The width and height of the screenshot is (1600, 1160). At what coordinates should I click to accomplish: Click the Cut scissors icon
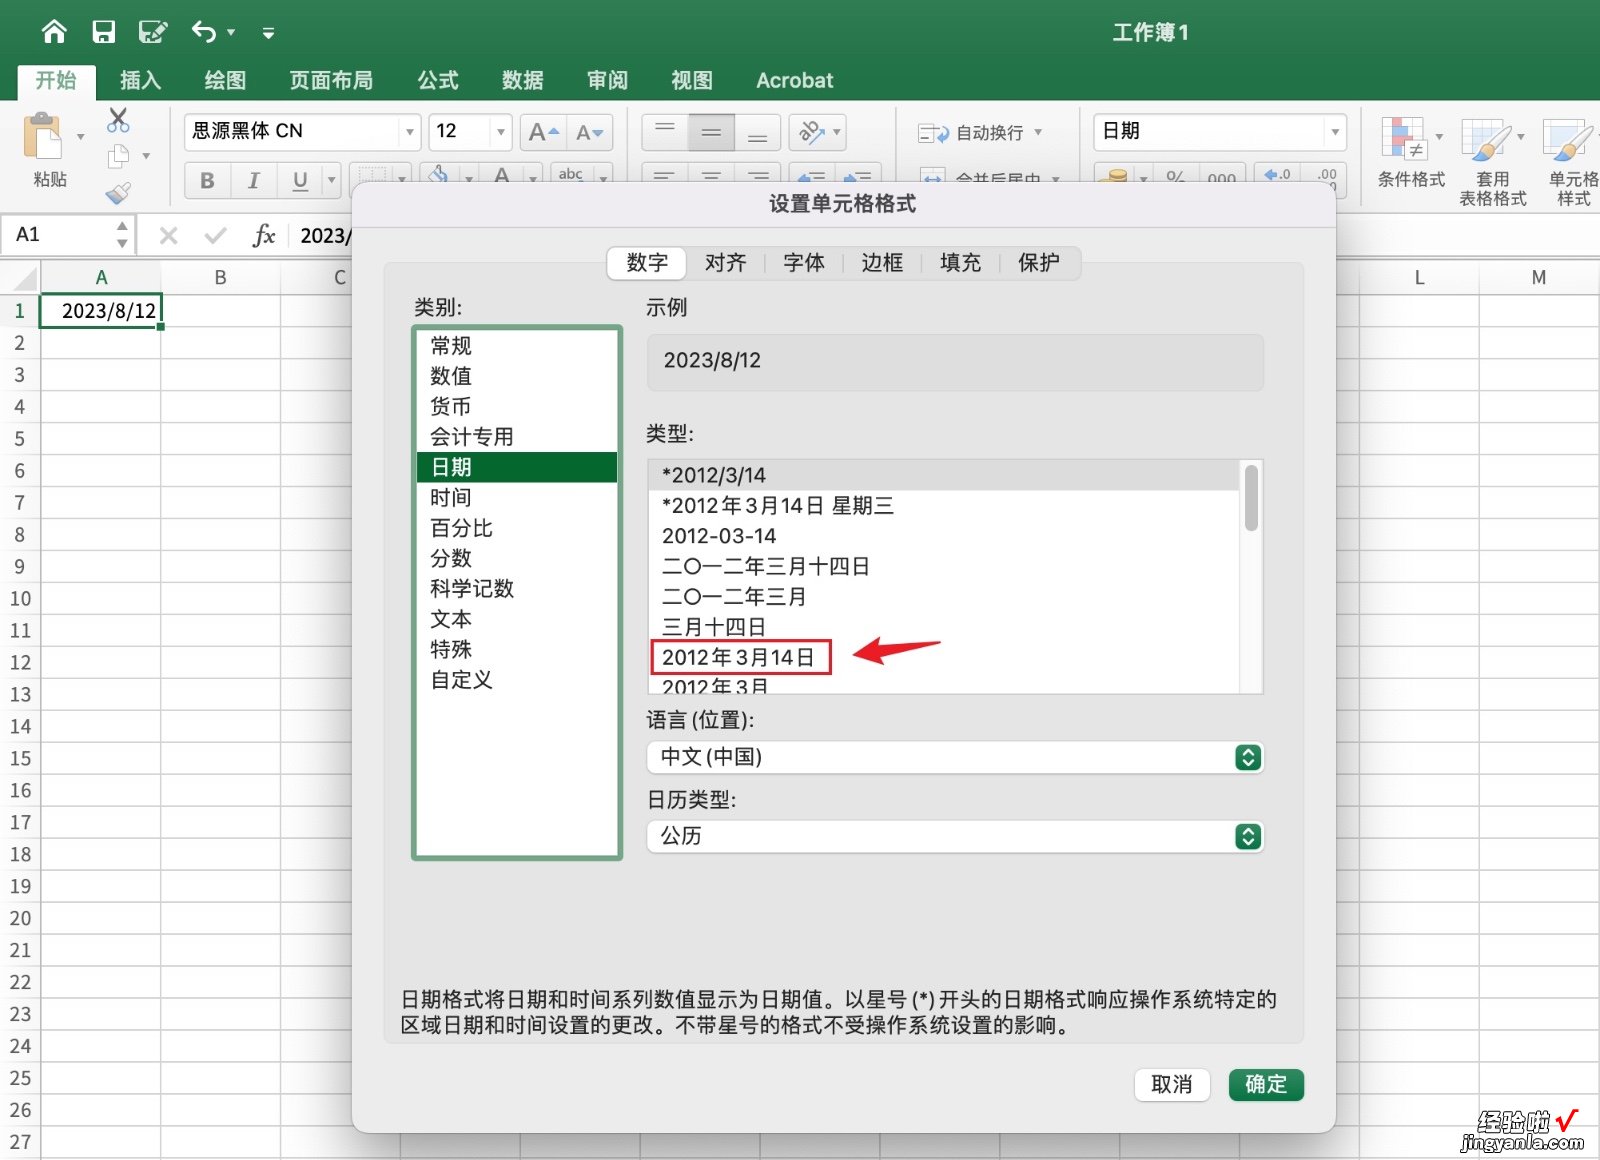[118, 120]
